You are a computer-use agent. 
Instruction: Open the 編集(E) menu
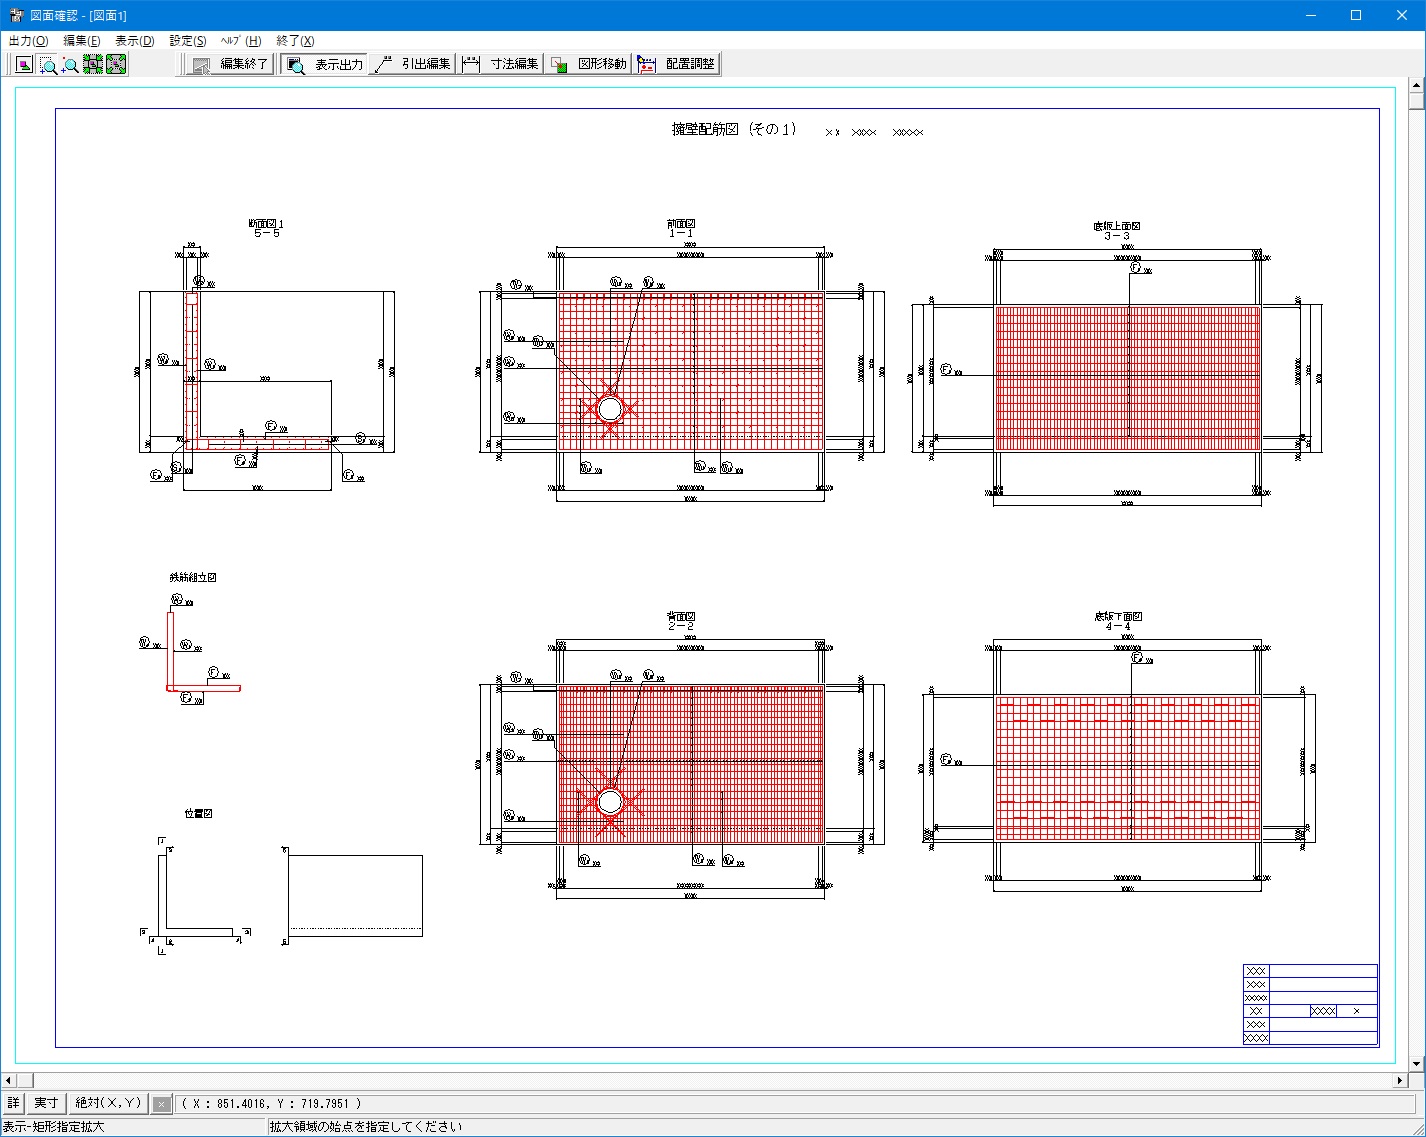coord(81,41)
